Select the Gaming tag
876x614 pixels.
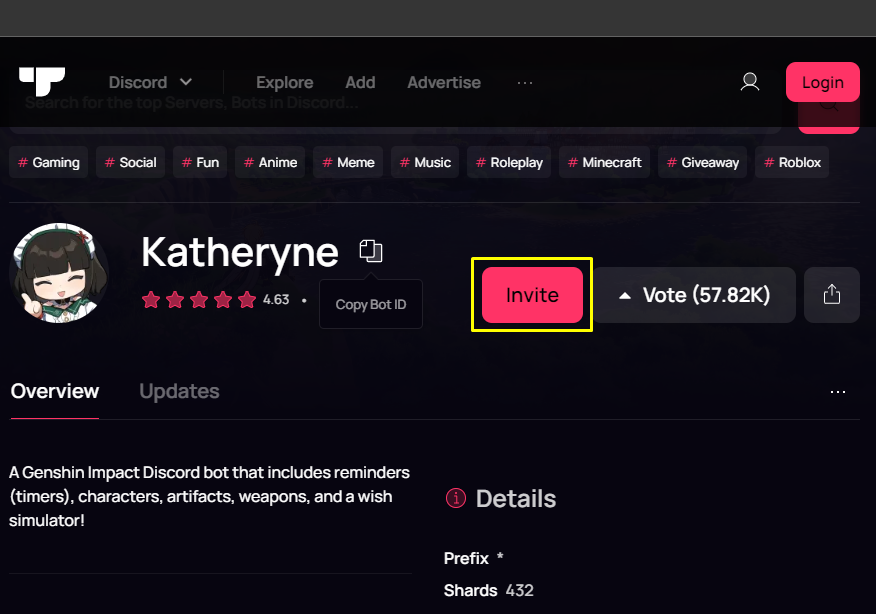pos(49,162)
